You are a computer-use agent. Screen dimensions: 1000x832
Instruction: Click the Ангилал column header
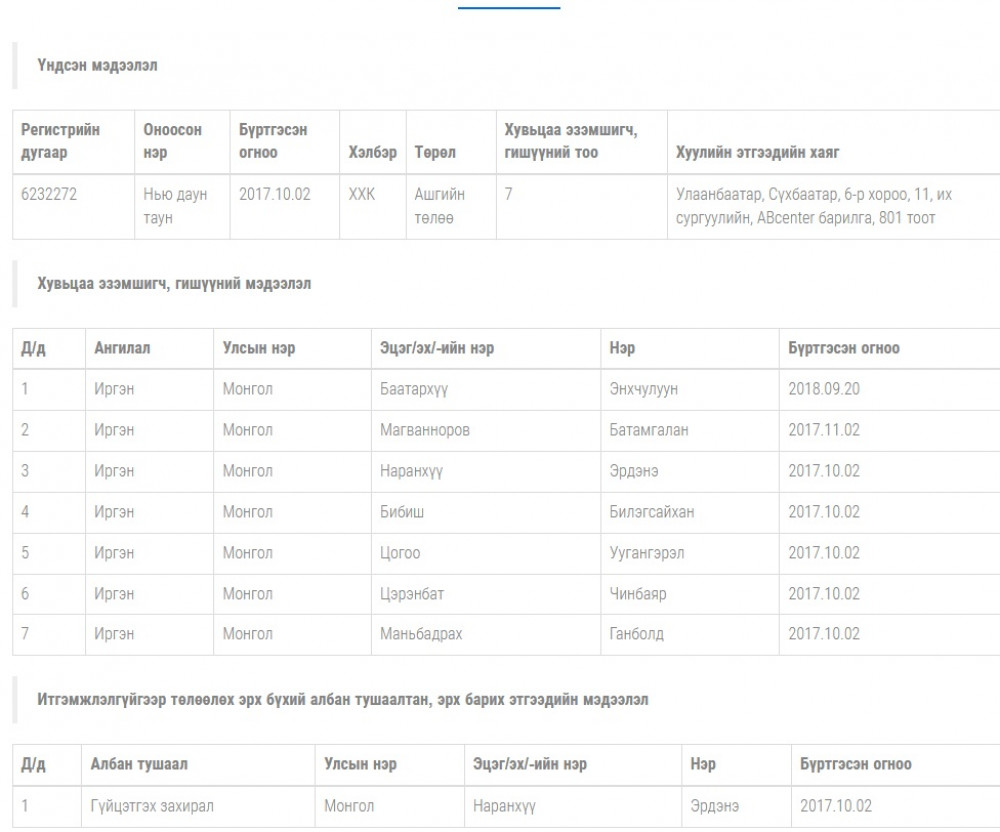[122, 348]
